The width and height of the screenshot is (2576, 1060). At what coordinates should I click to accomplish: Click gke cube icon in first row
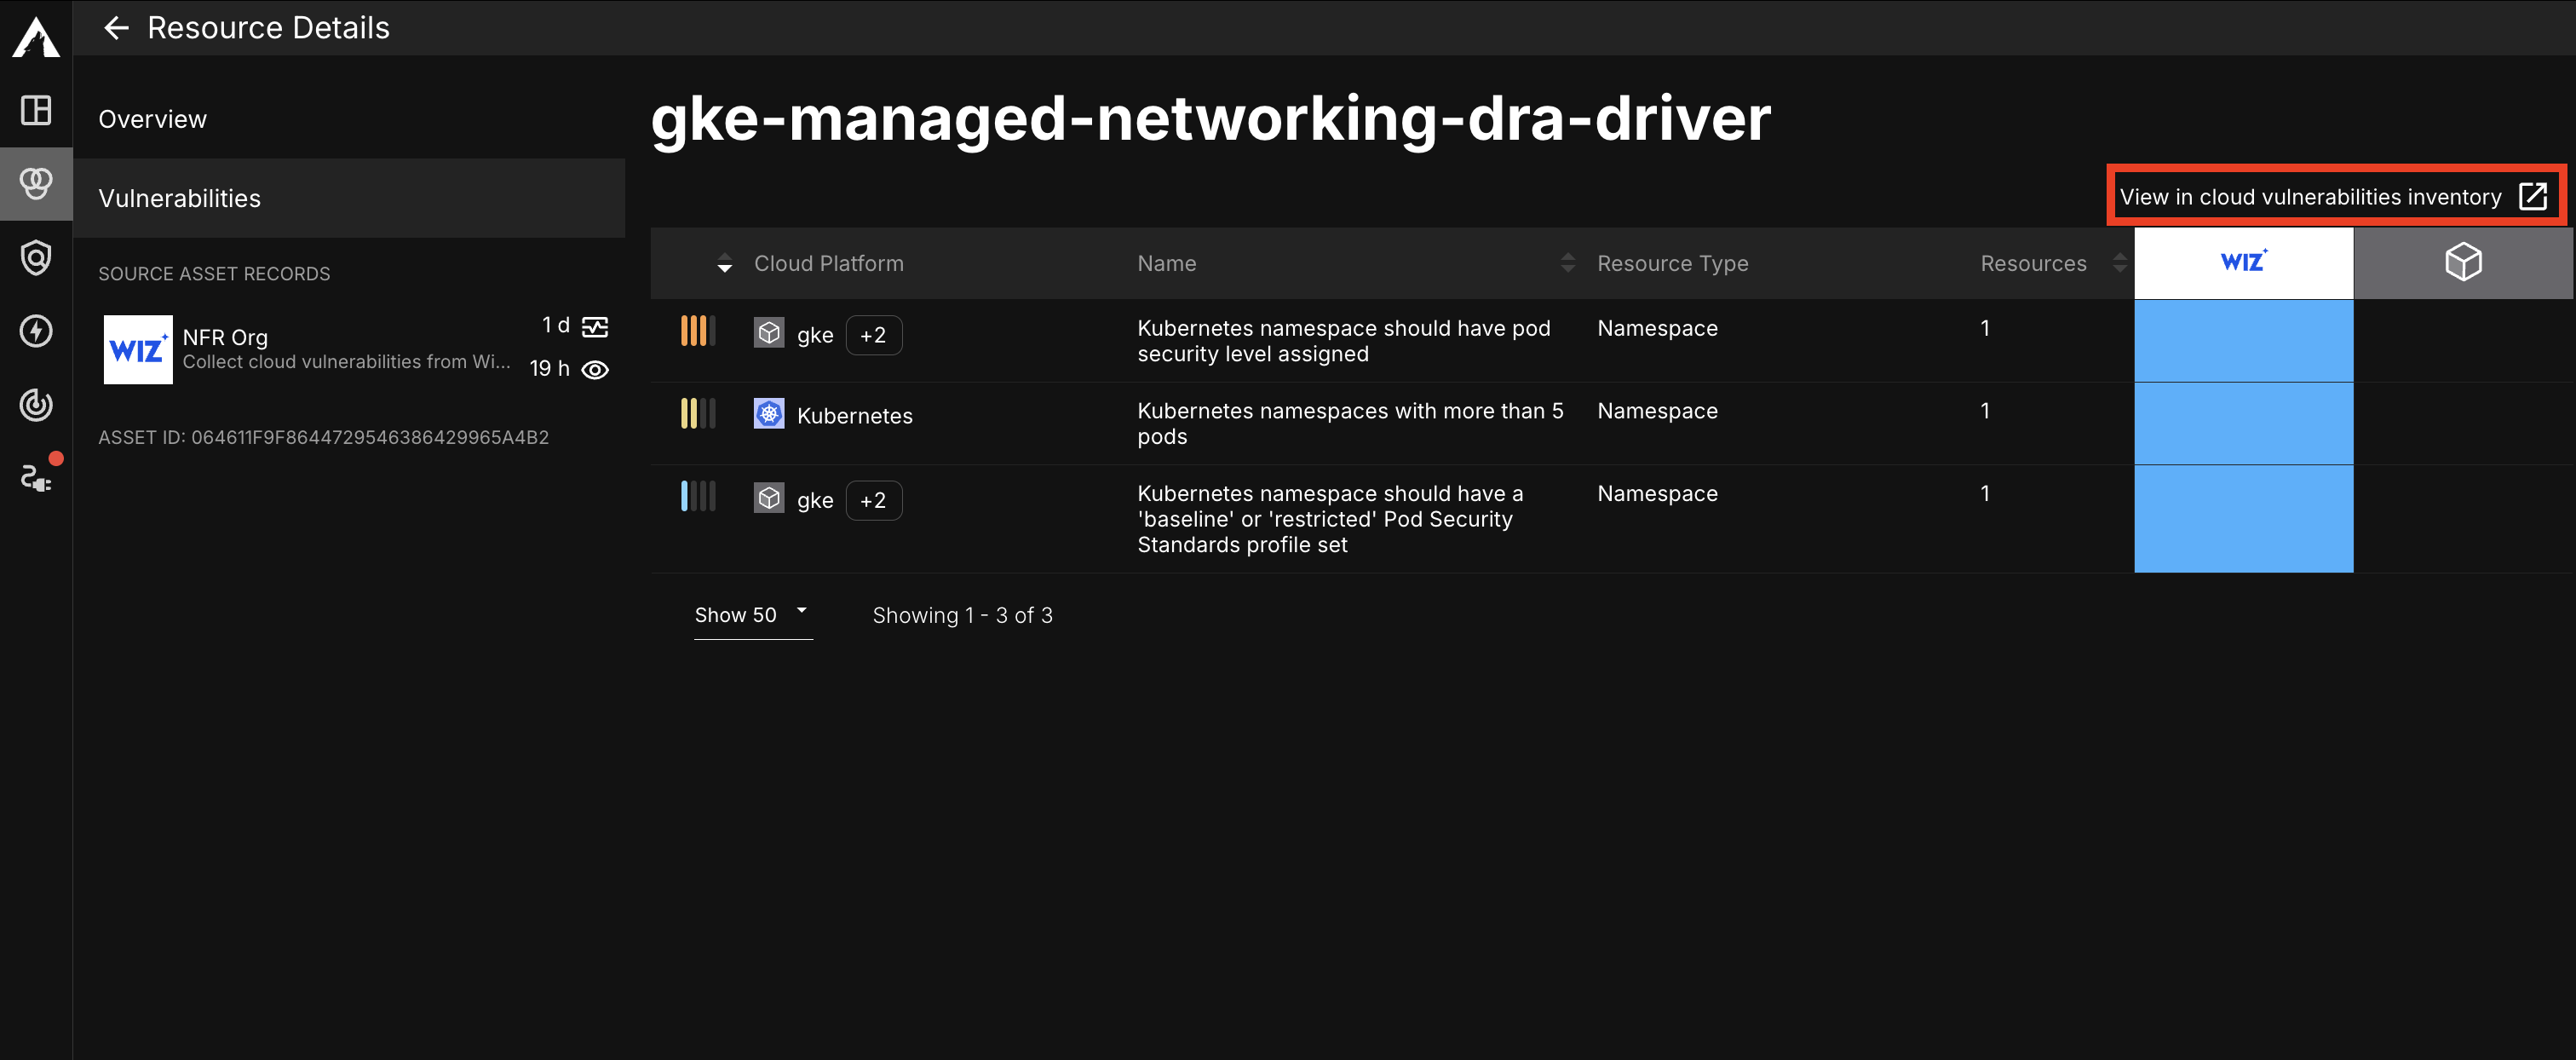pos(769,333)
